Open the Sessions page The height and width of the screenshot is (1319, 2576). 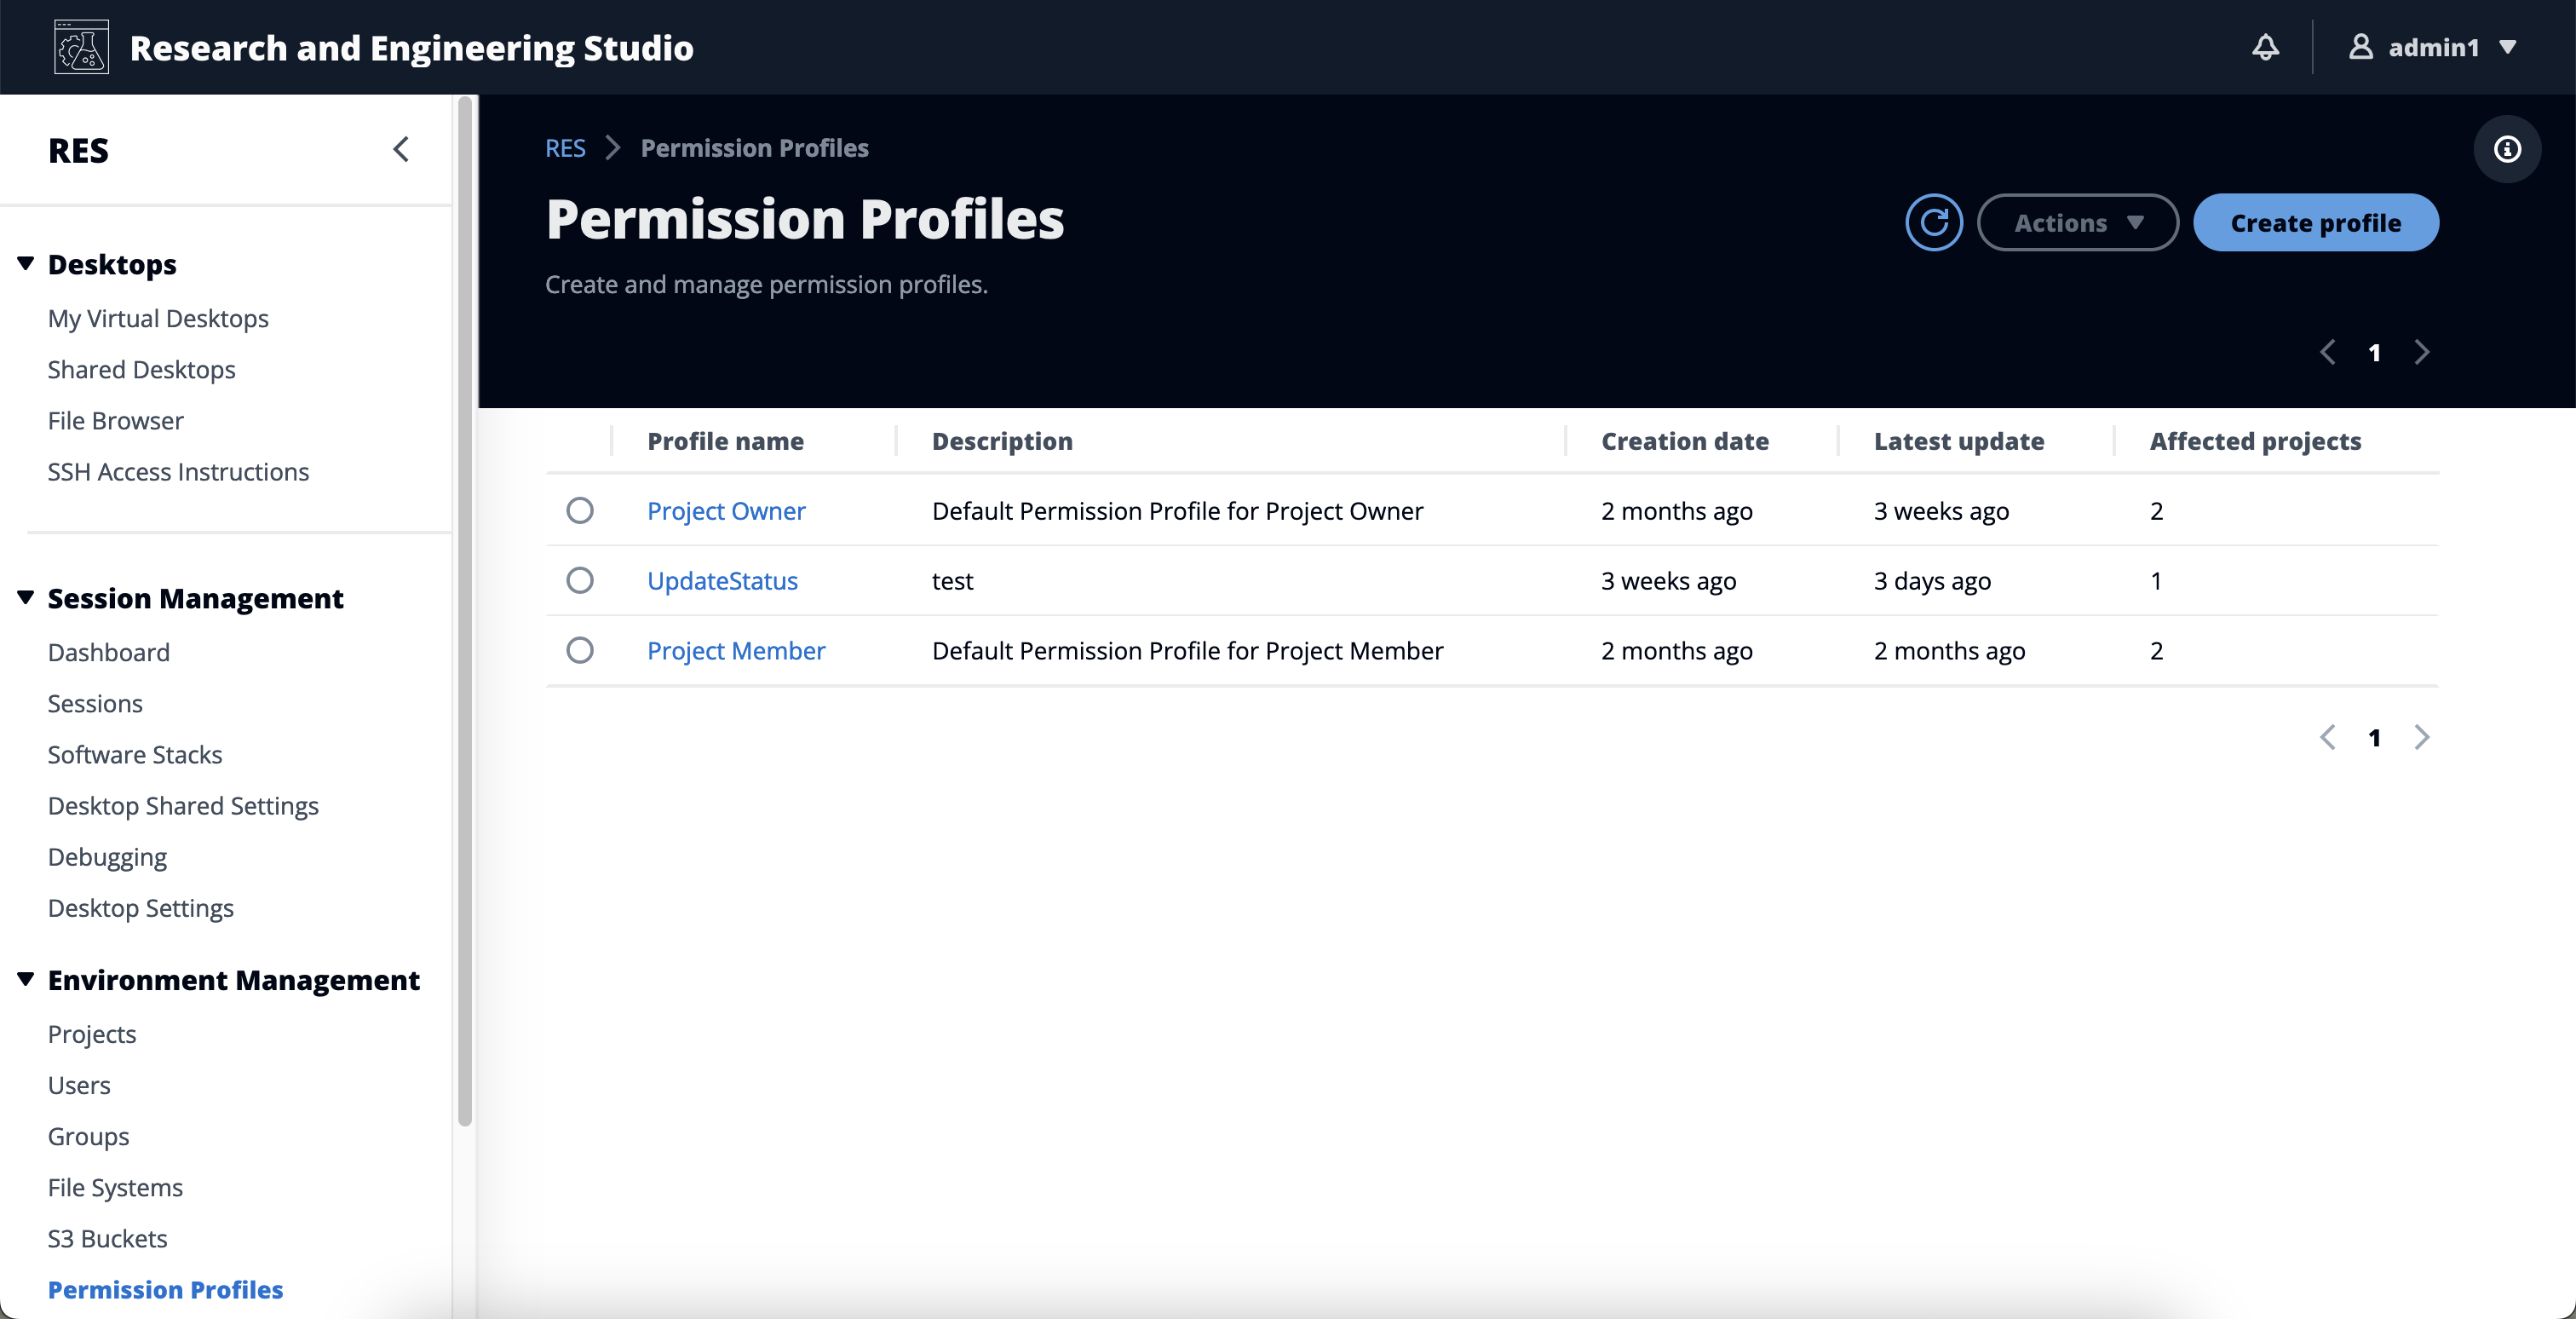[x=95, y=703]
